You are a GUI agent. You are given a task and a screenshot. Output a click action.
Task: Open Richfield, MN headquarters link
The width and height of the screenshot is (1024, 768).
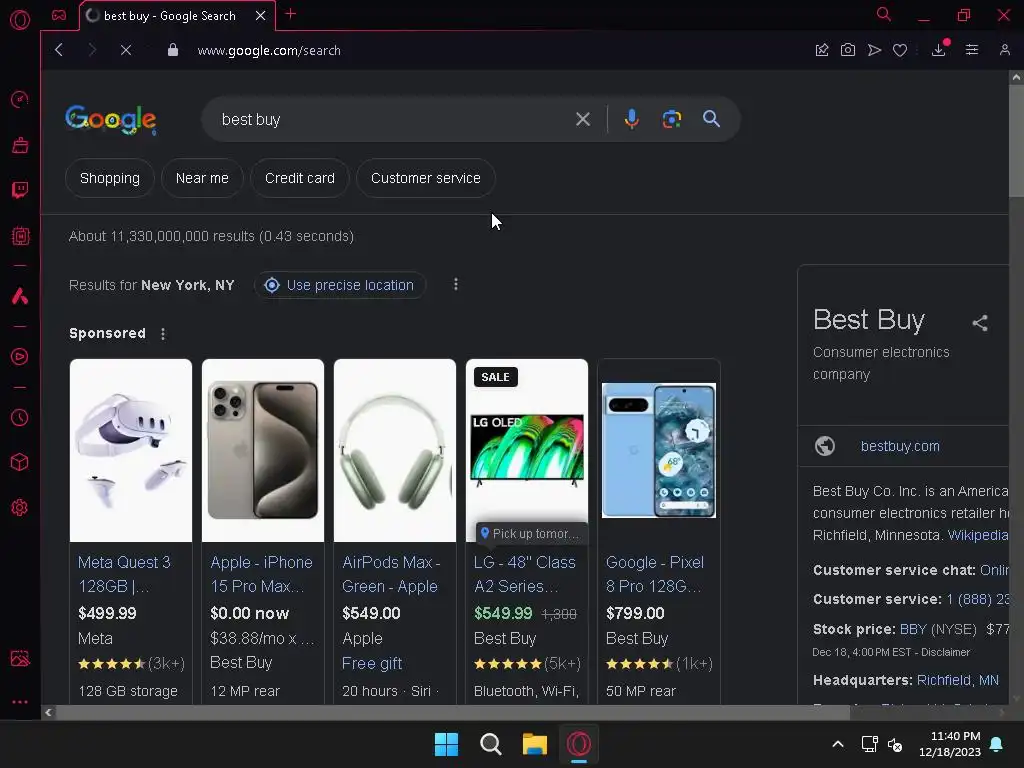(x=957, y=680)
